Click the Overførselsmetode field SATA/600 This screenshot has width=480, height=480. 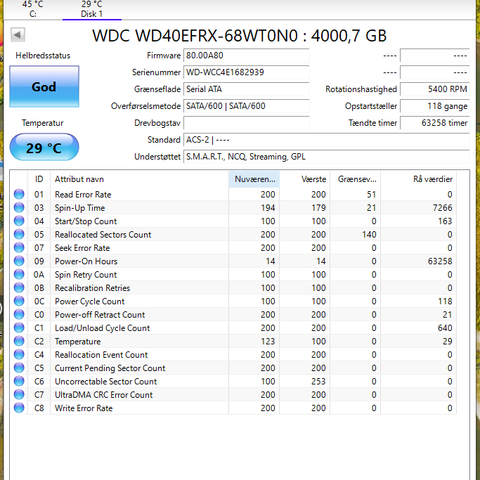pos(246,106)
